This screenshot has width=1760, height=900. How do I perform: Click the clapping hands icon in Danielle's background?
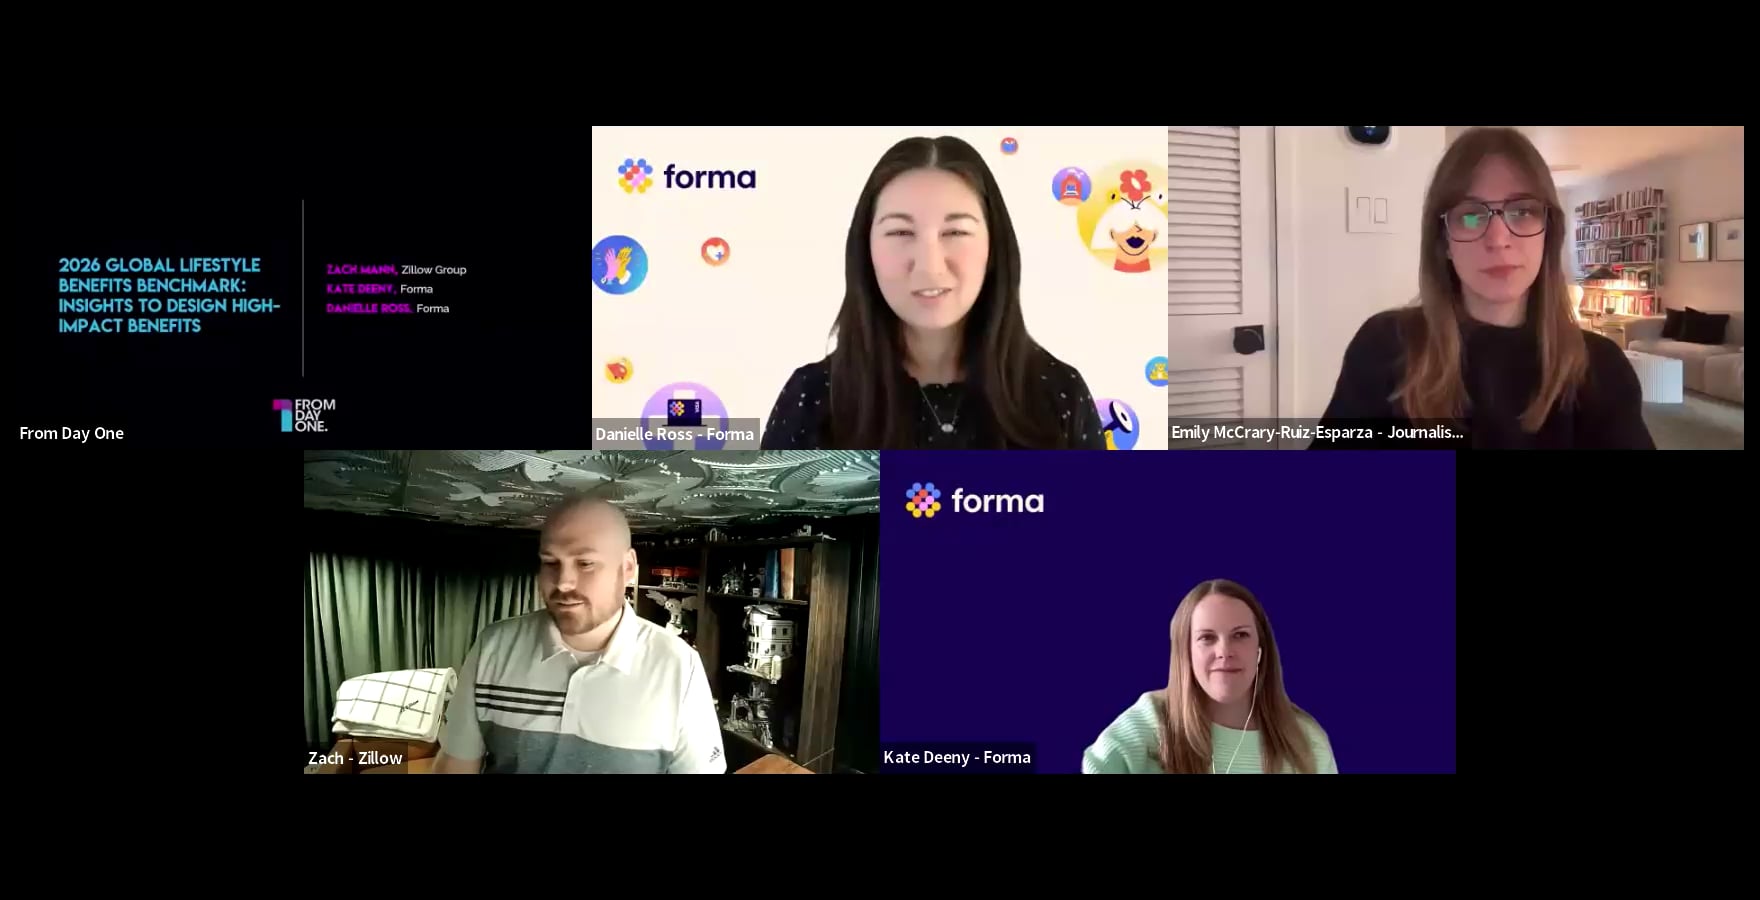pyautogui.click(x=618, y=265)
